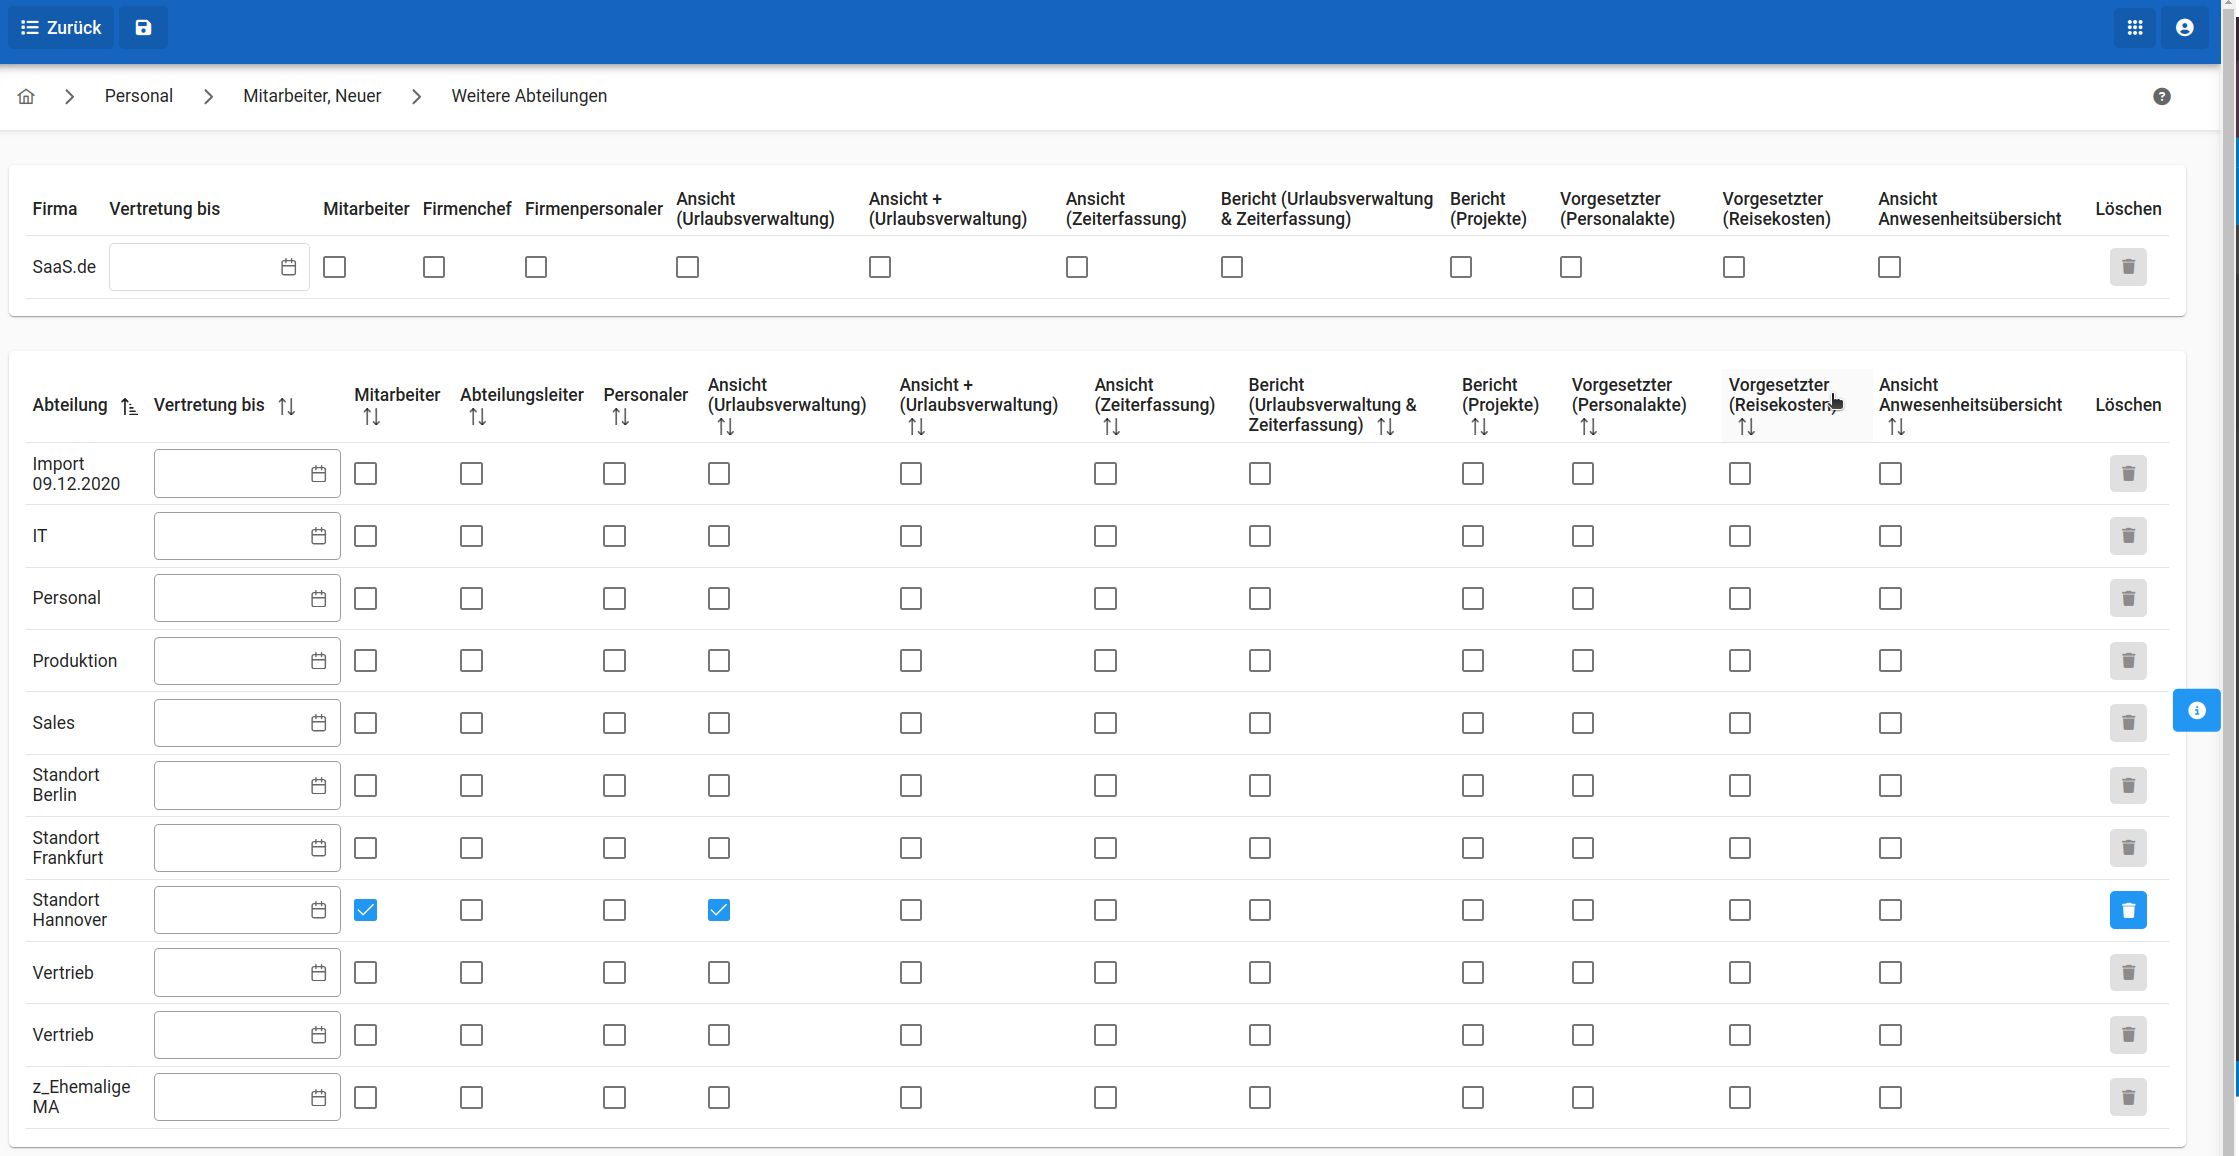The width and height of the screenshot is (2239, 1156).
Task: Click Vertretung bis date field for Import 09.12.2020
Action: (x=247, y=474)
